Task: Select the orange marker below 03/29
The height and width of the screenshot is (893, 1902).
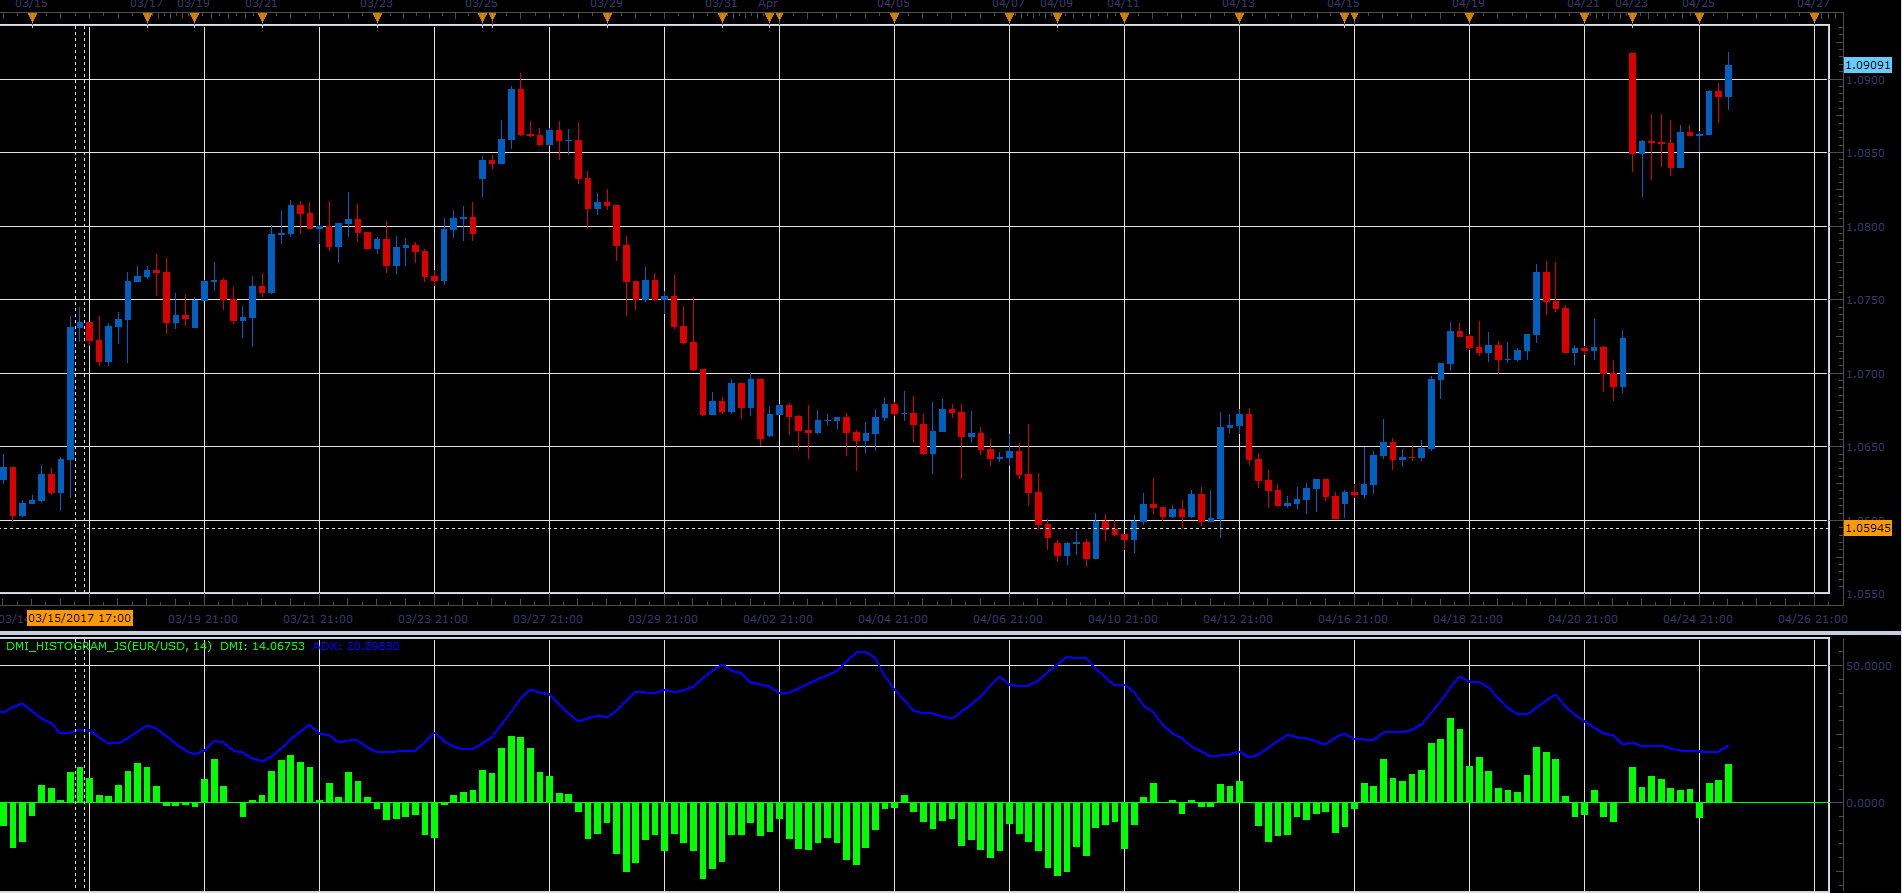Action: pyautogui.click(x=607, y=18)
